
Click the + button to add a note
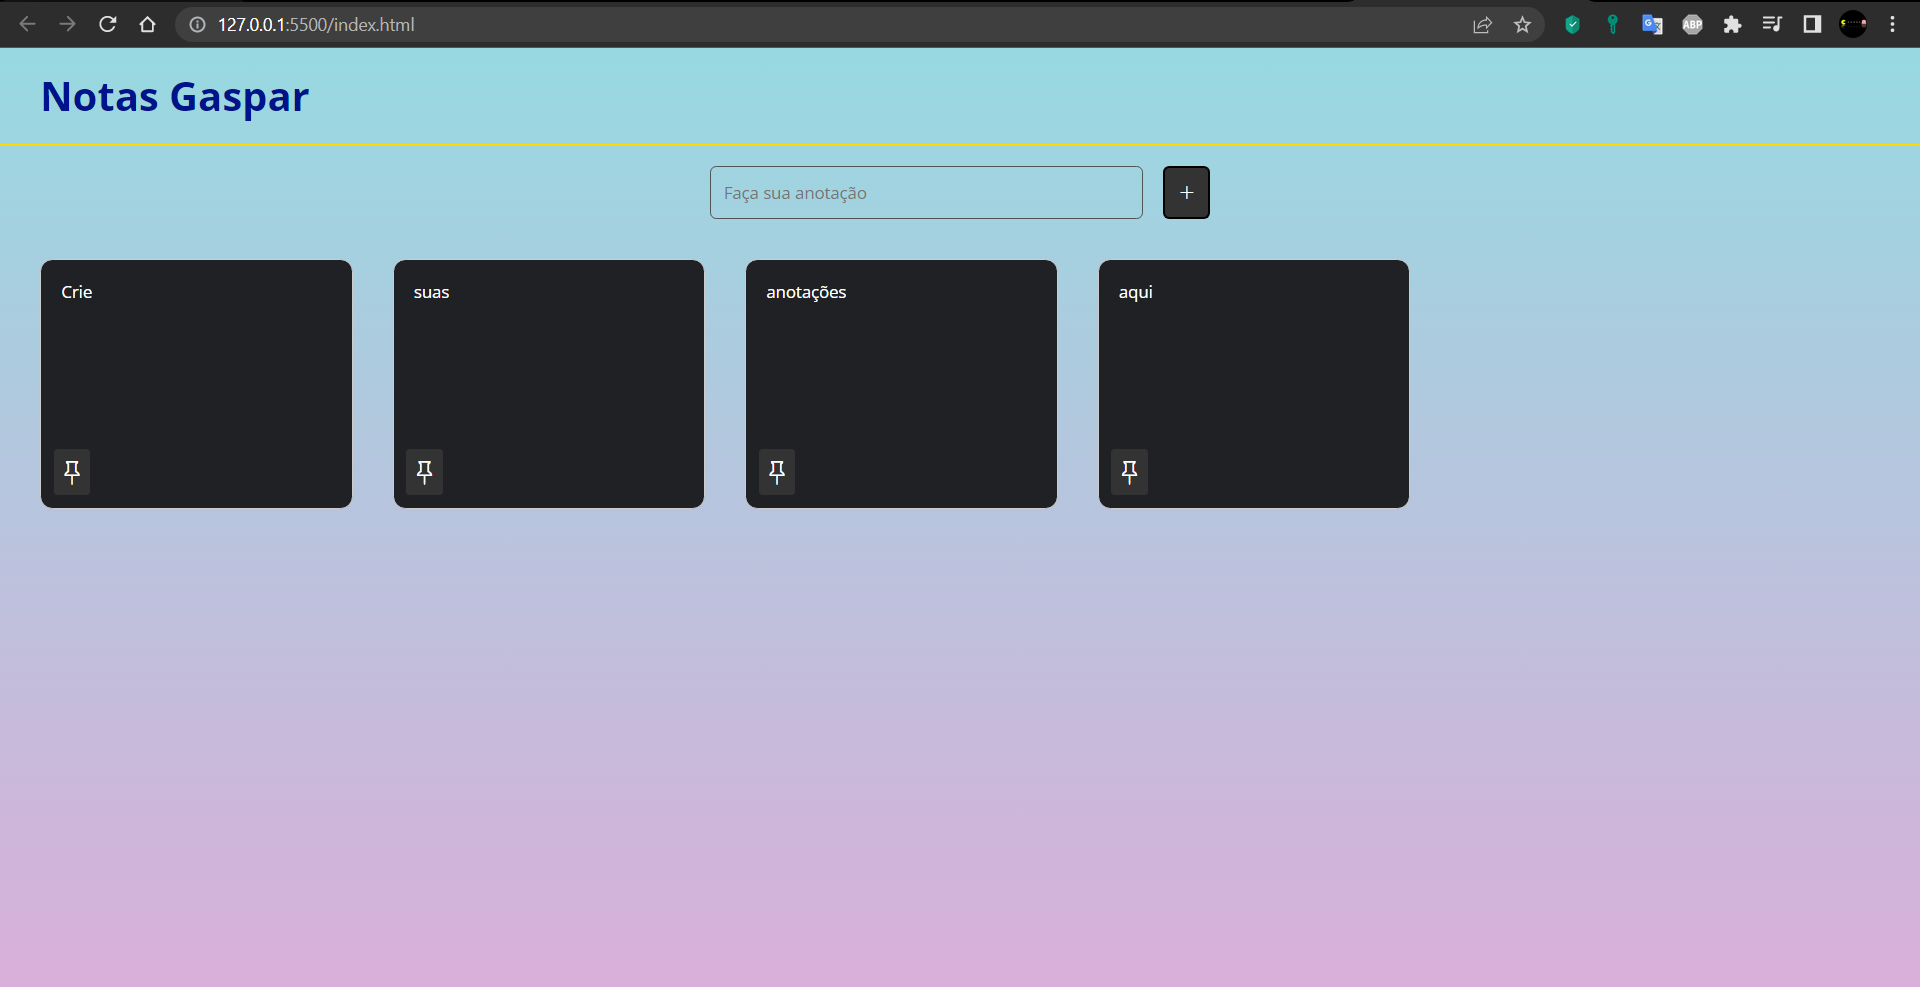tap(1186, 192)
